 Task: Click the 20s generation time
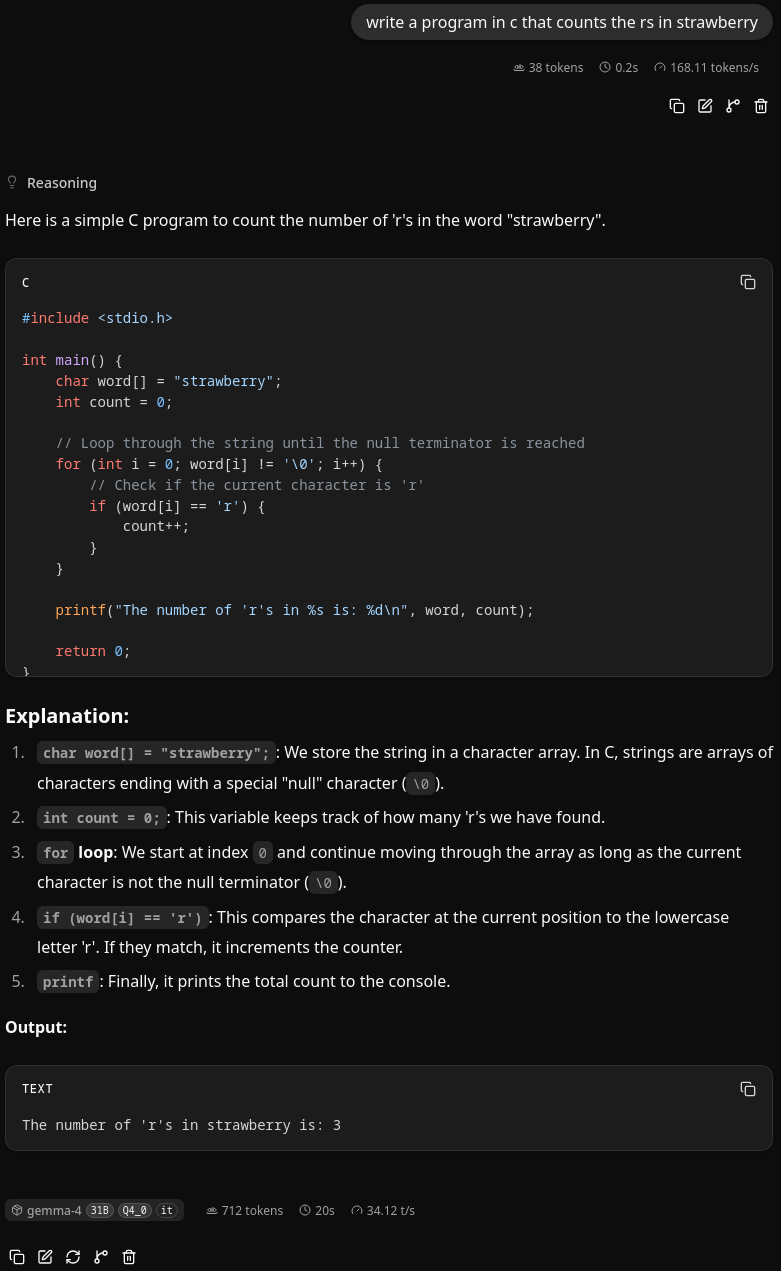tap(317, 1210)
